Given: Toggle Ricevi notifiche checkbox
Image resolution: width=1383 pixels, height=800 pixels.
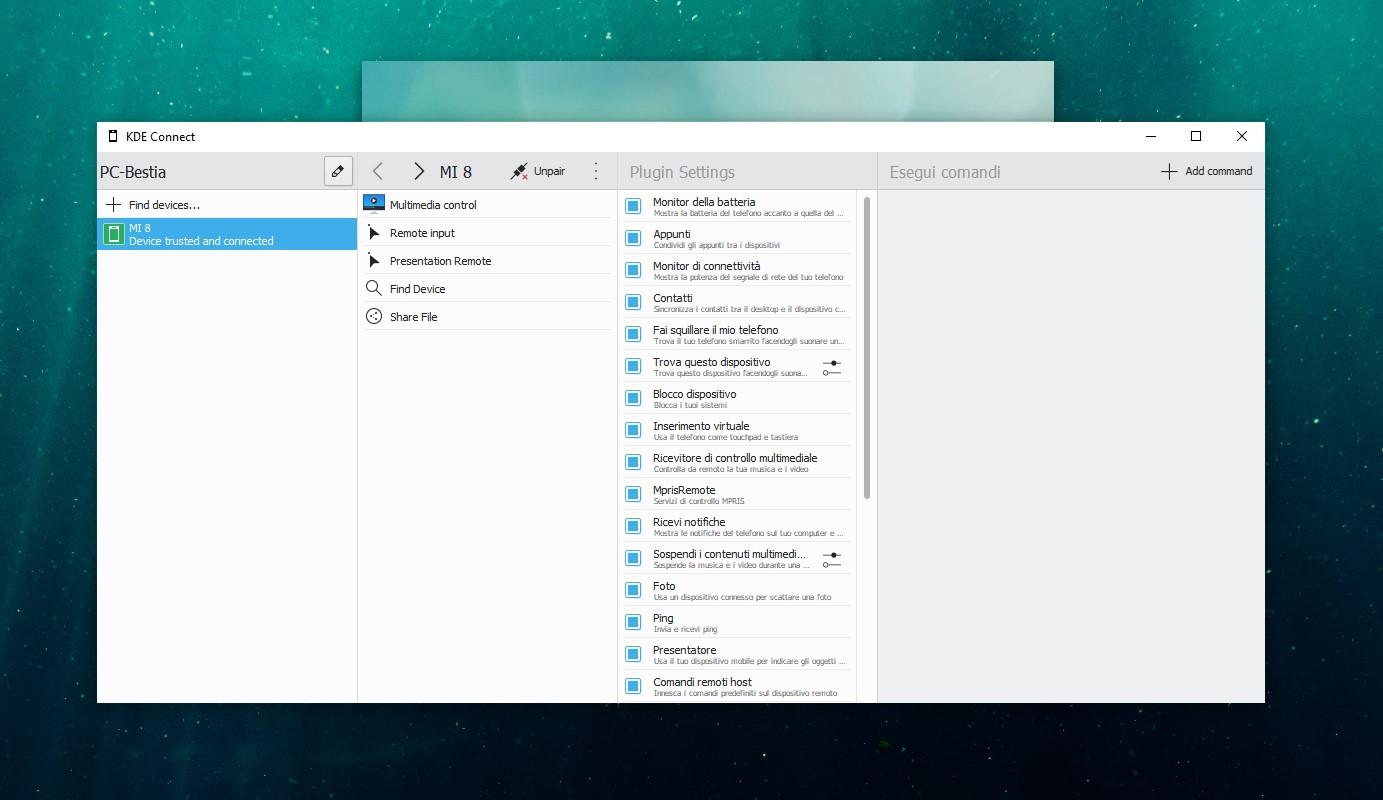Looking at the screenshot, I should point(633,526).
